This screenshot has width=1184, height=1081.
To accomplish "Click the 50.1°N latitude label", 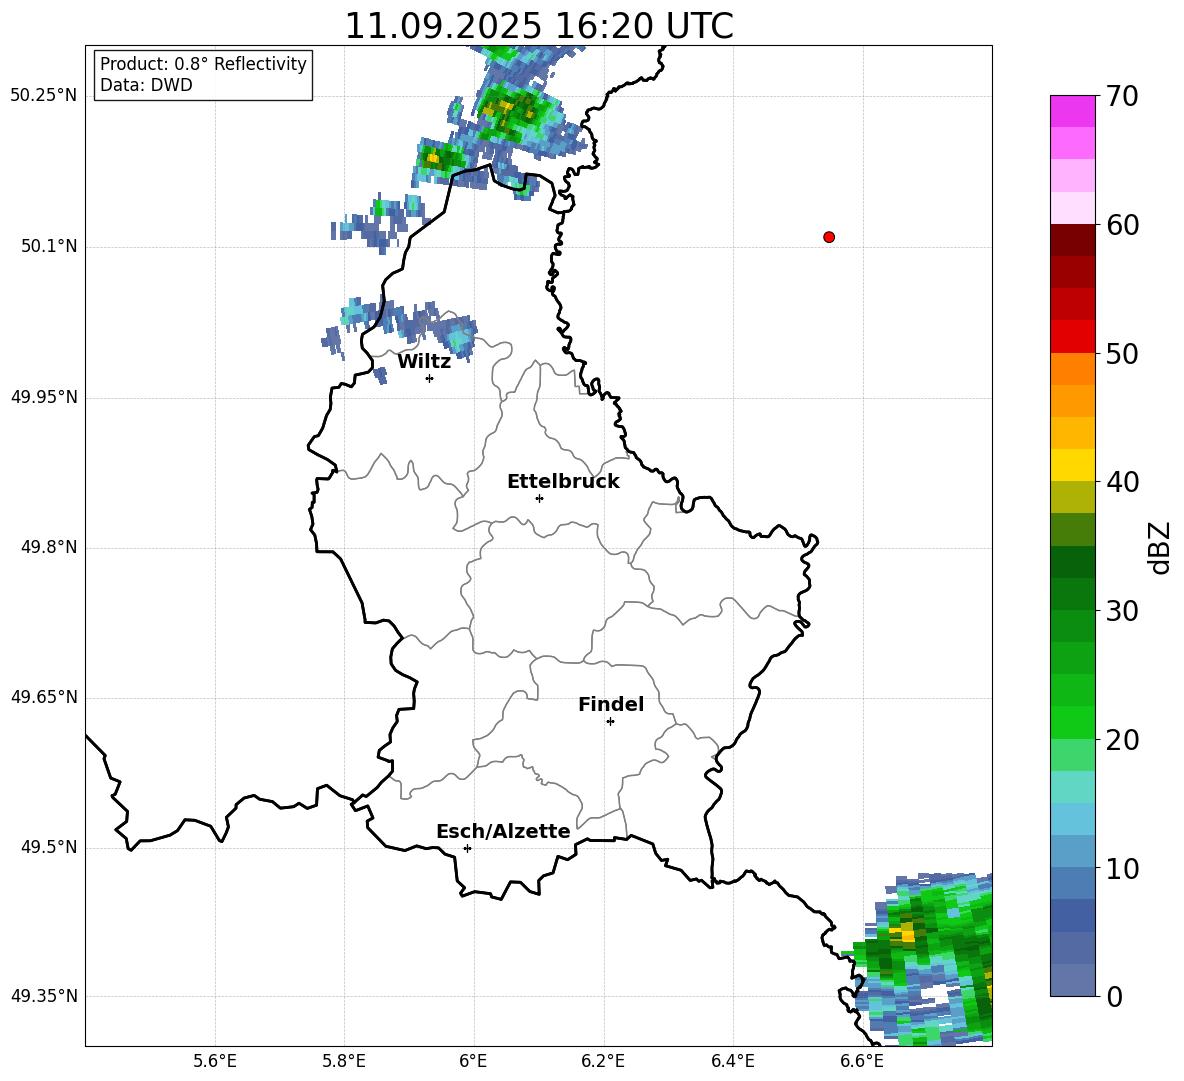I will [49, 247].
